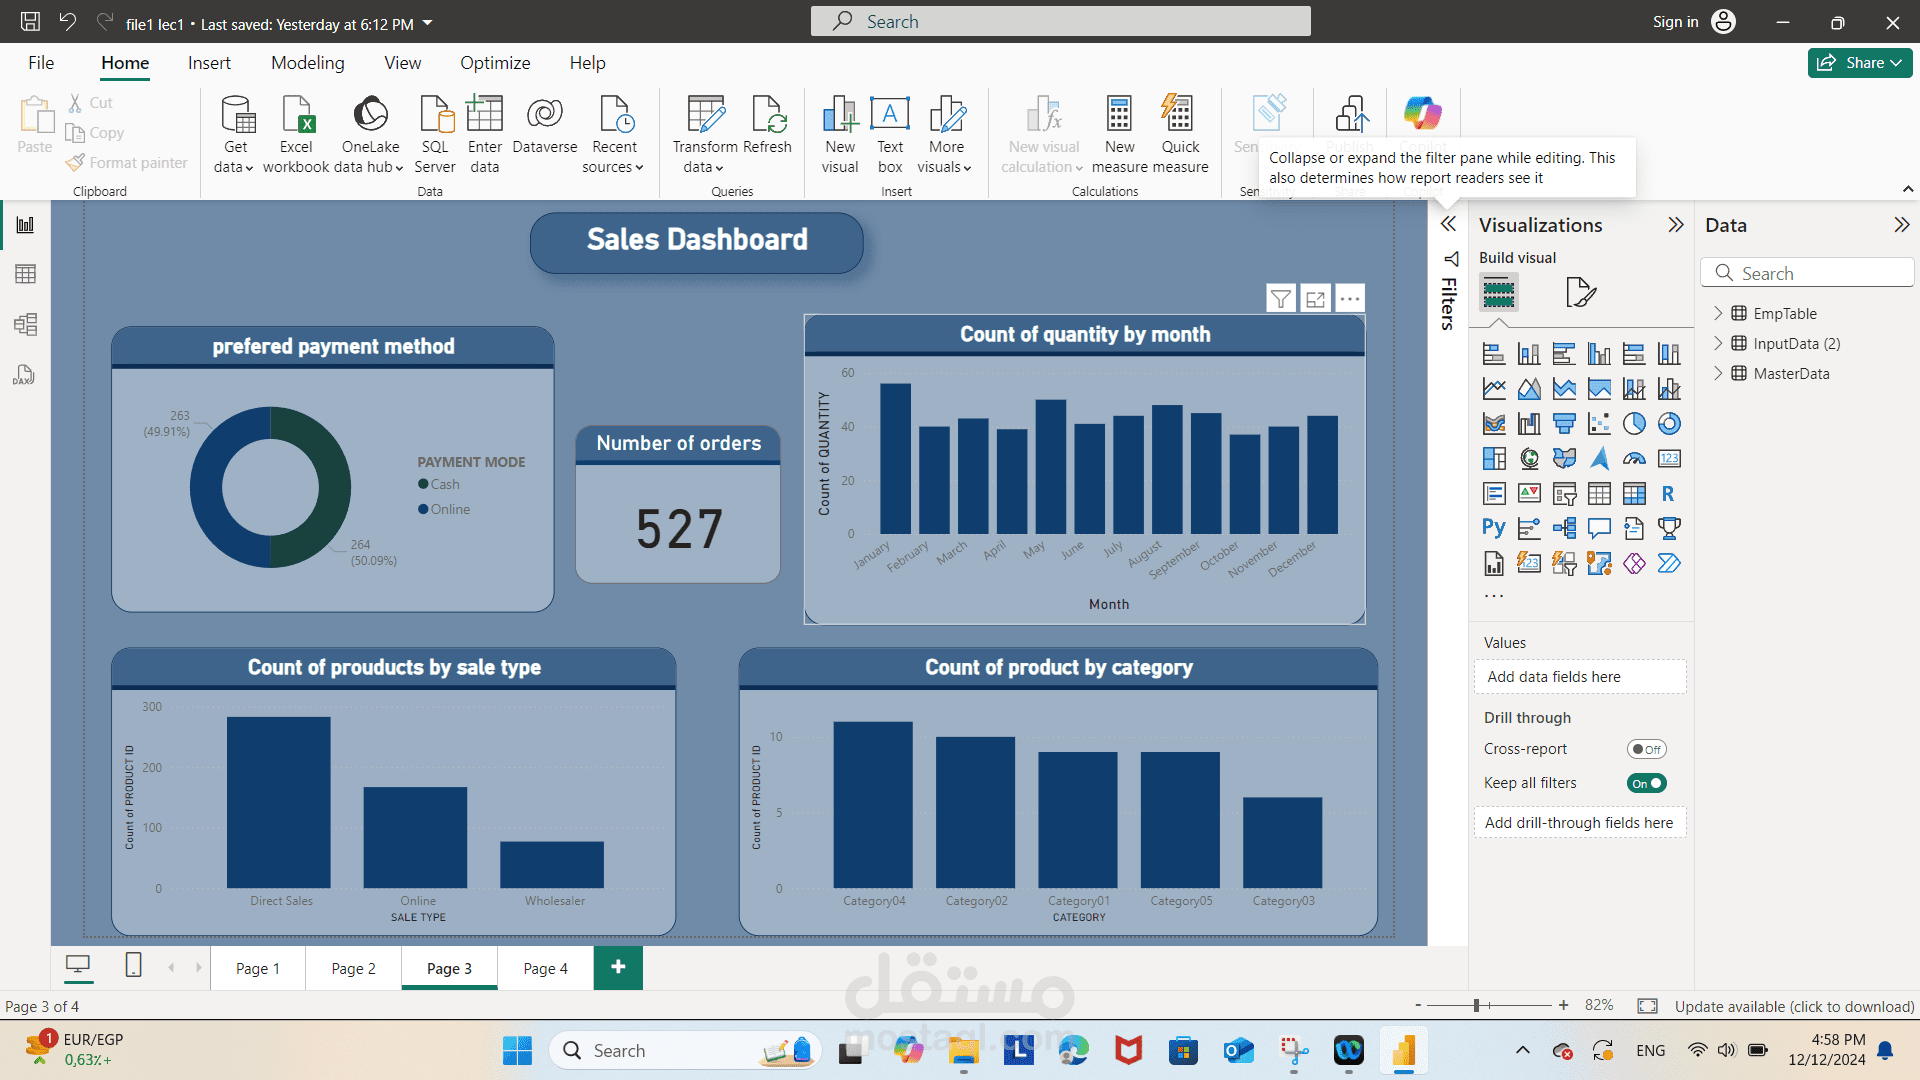The width and height of the screenshot is (1920, 1080).
Task: Expand the MasterData table
Action: click(1718, 373)
